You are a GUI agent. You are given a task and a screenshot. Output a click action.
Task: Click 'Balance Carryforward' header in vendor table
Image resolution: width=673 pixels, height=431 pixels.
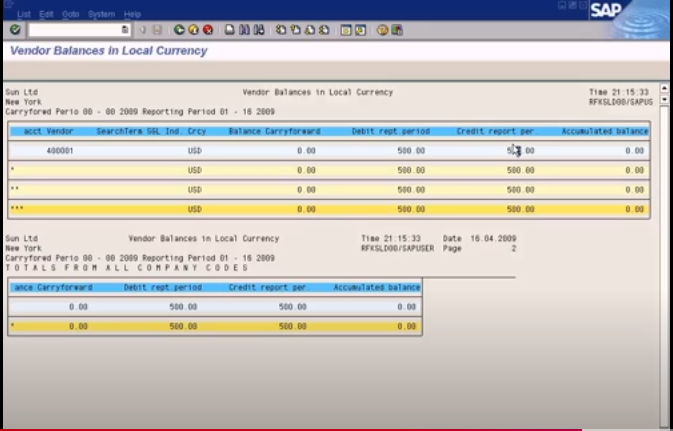tap(275, 131)
